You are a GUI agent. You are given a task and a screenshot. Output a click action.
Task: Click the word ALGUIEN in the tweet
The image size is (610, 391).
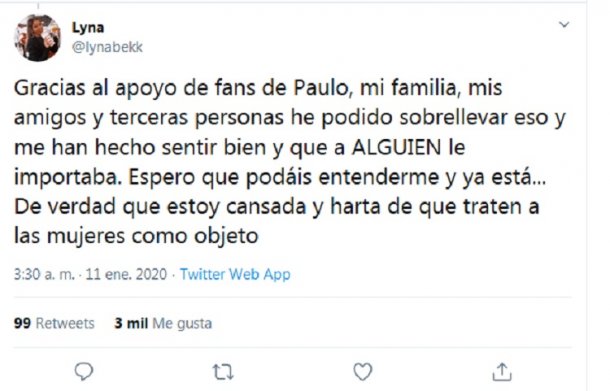pyautogui.click(x=396, y=147)
